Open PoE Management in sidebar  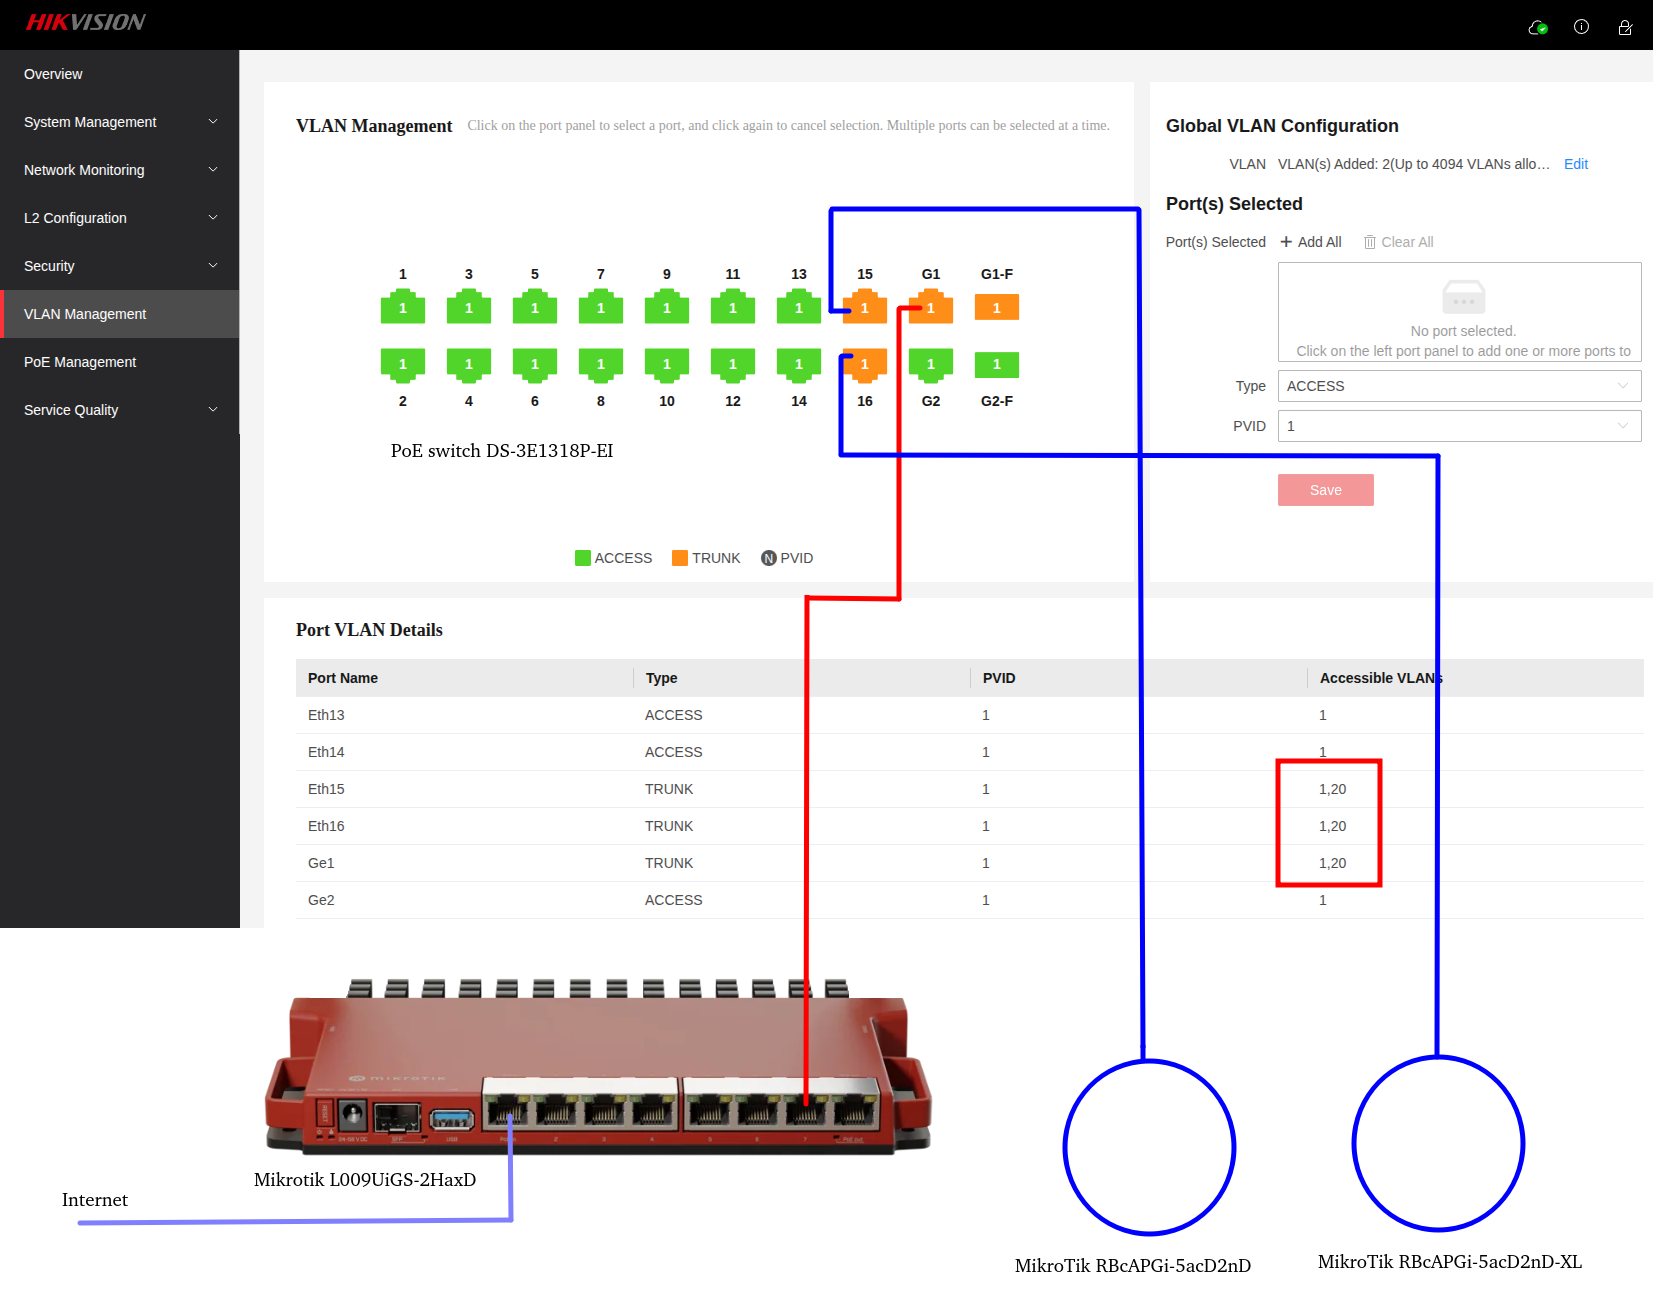120,362
